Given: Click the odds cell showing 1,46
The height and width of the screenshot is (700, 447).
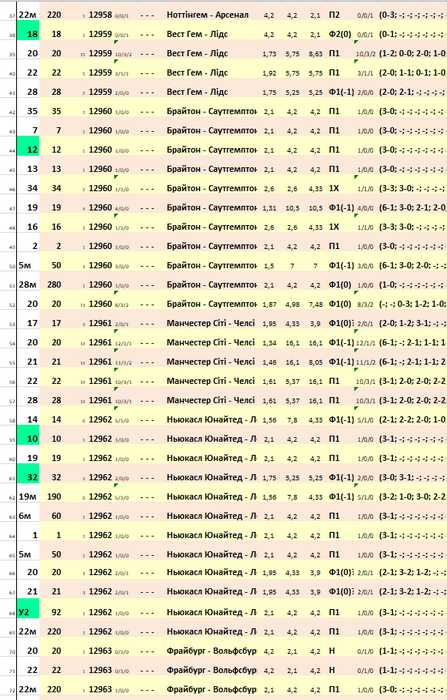Looking at the screenshot, I should tap(269, 362).
